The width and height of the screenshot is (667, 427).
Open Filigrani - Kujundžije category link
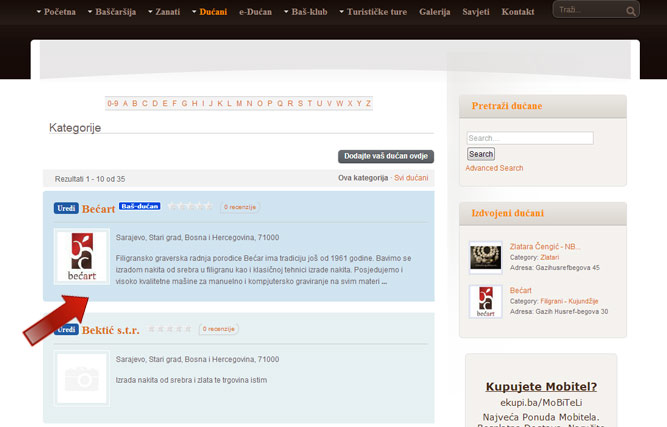coord(569,301)
